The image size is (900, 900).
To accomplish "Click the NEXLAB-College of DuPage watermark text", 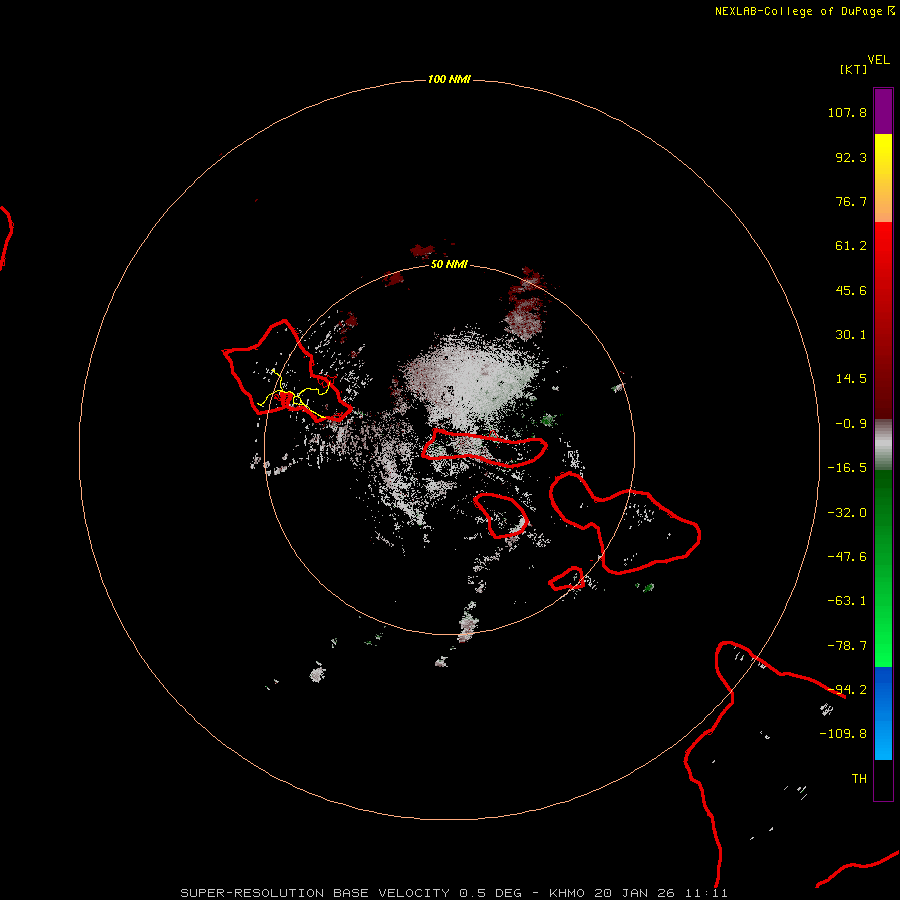I will pyautogui.click(x=804, y=11).
